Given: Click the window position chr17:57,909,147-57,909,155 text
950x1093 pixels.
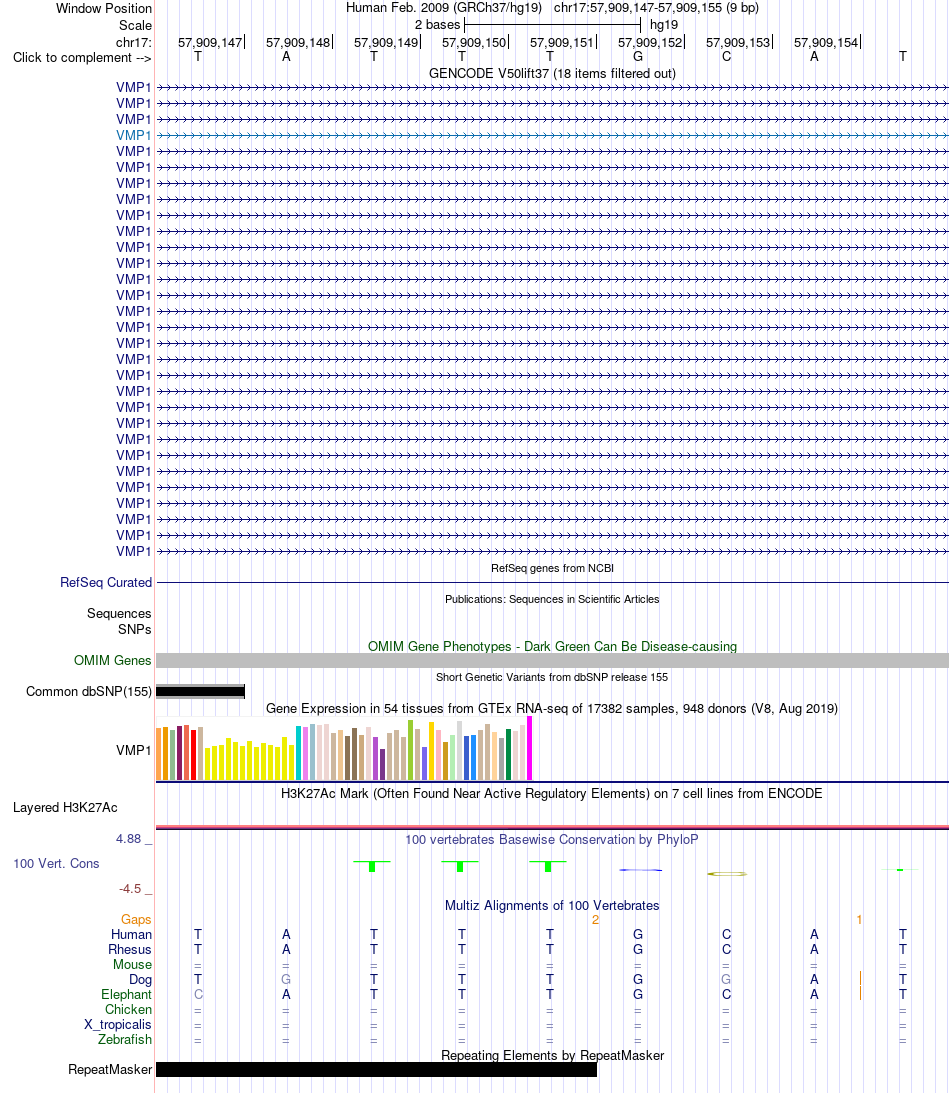Looking at the screenshot, I should point(656,8).
